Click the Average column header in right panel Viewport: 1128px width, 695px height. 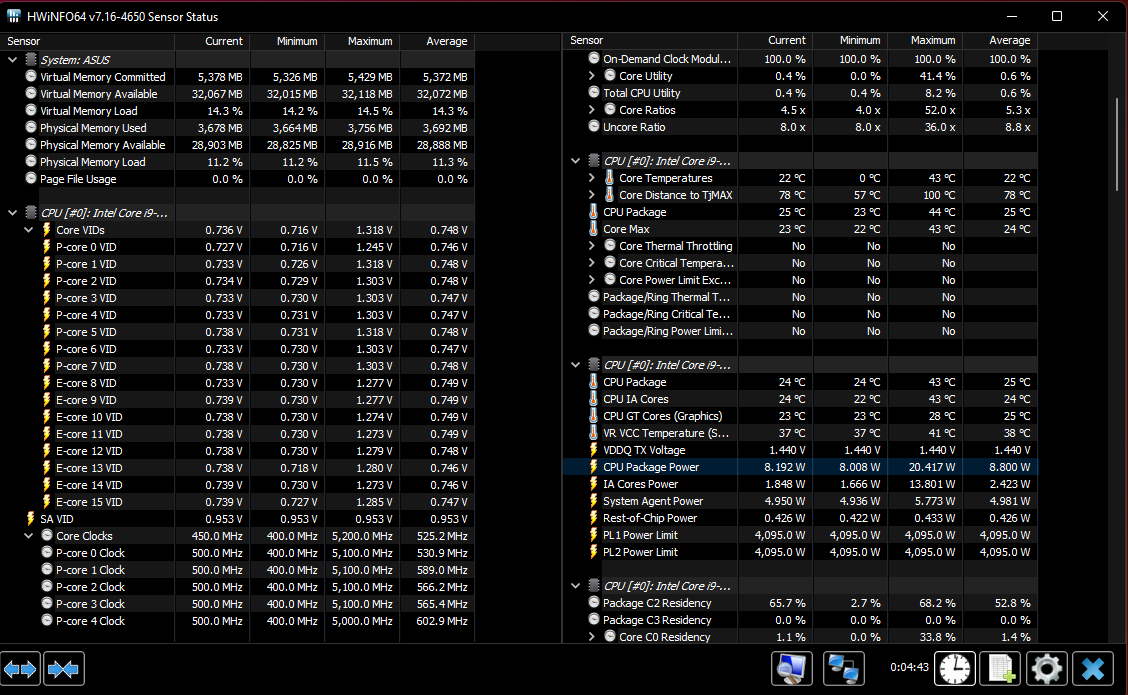pos(999,40)
